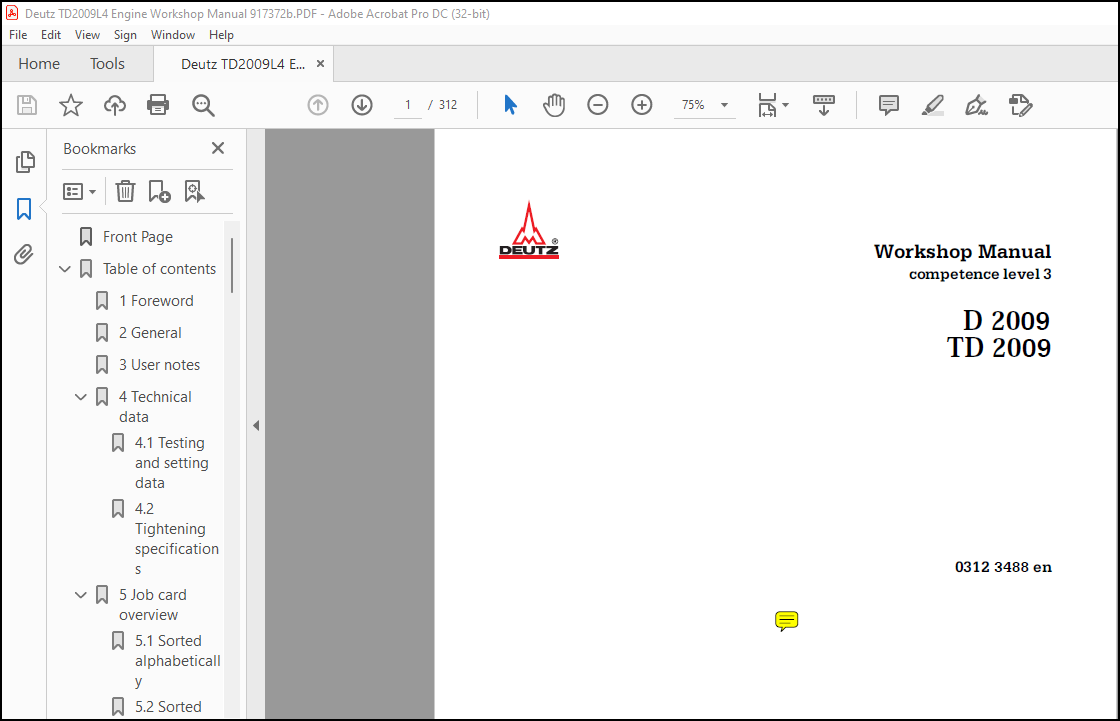Collapse the navigation pane with arrow
The height and width of the screenshot is (721, 1120).
click(256, 425)
